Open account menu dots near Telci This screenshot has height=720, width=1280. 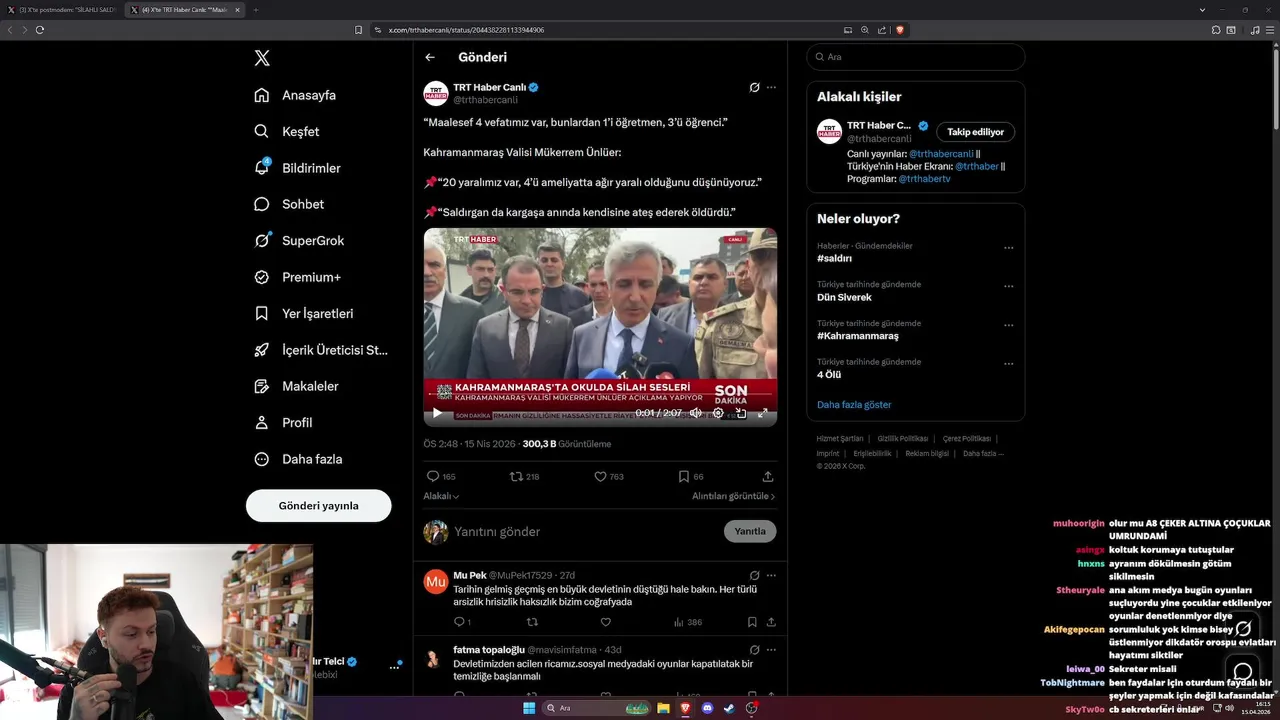point(394,667)
